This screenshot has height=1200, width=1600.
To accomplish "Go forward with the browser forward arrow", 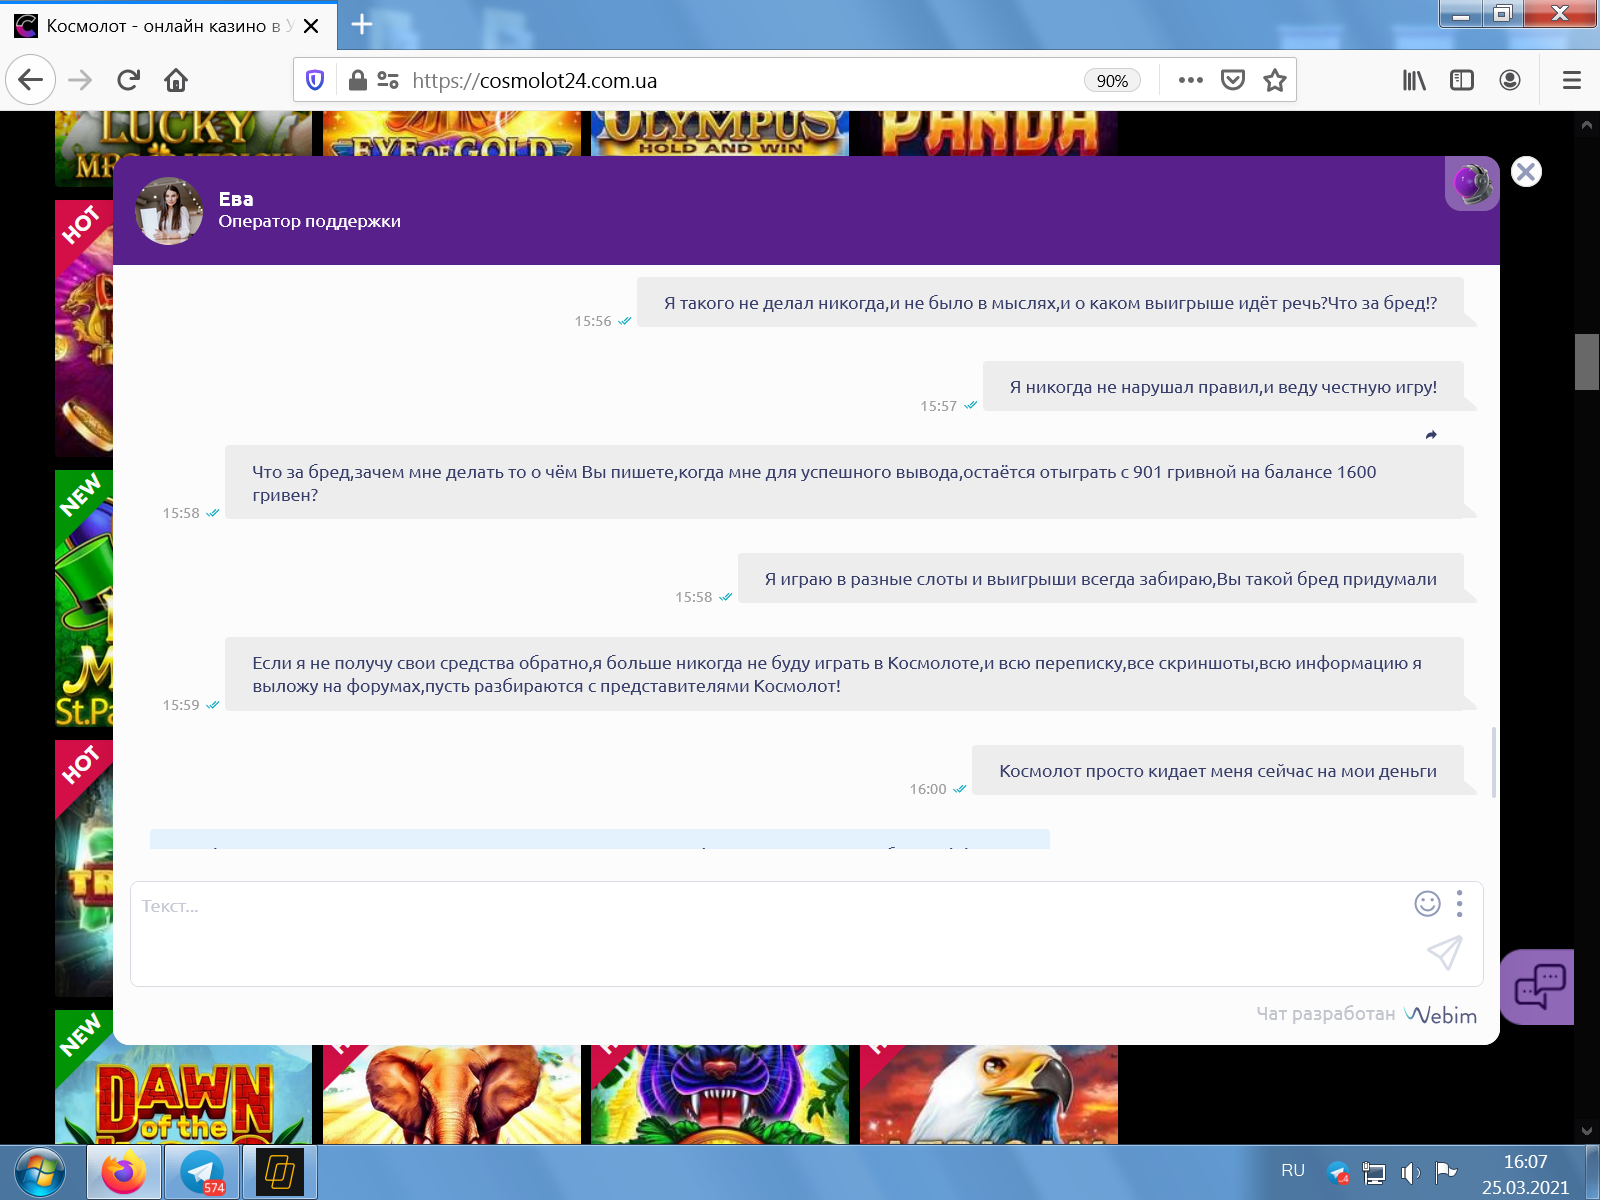I will point(80,80).
